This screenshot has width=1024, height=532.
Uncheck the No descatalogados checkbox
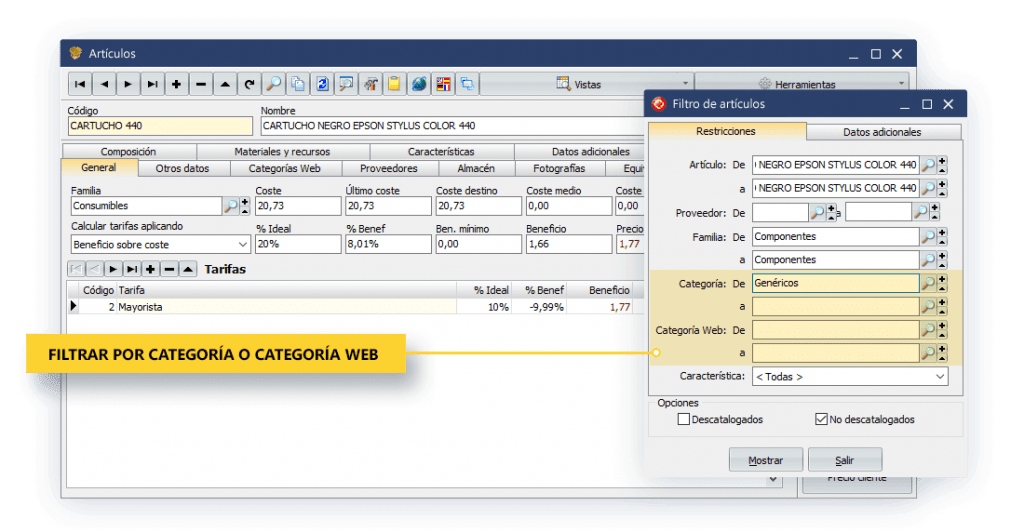tap(822, 419)
